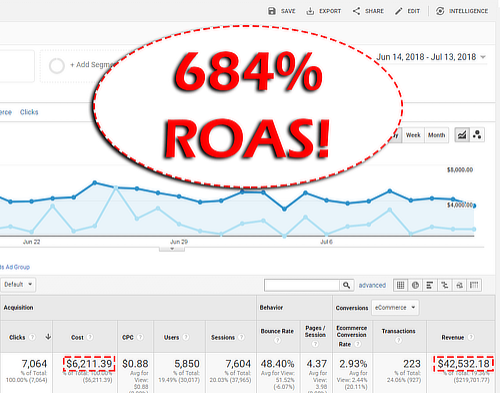The height and width of the screenshot is (393, 500).
Task: Click EDIT in the top bar
Action: pyautogui.click(x=407, y=11)
